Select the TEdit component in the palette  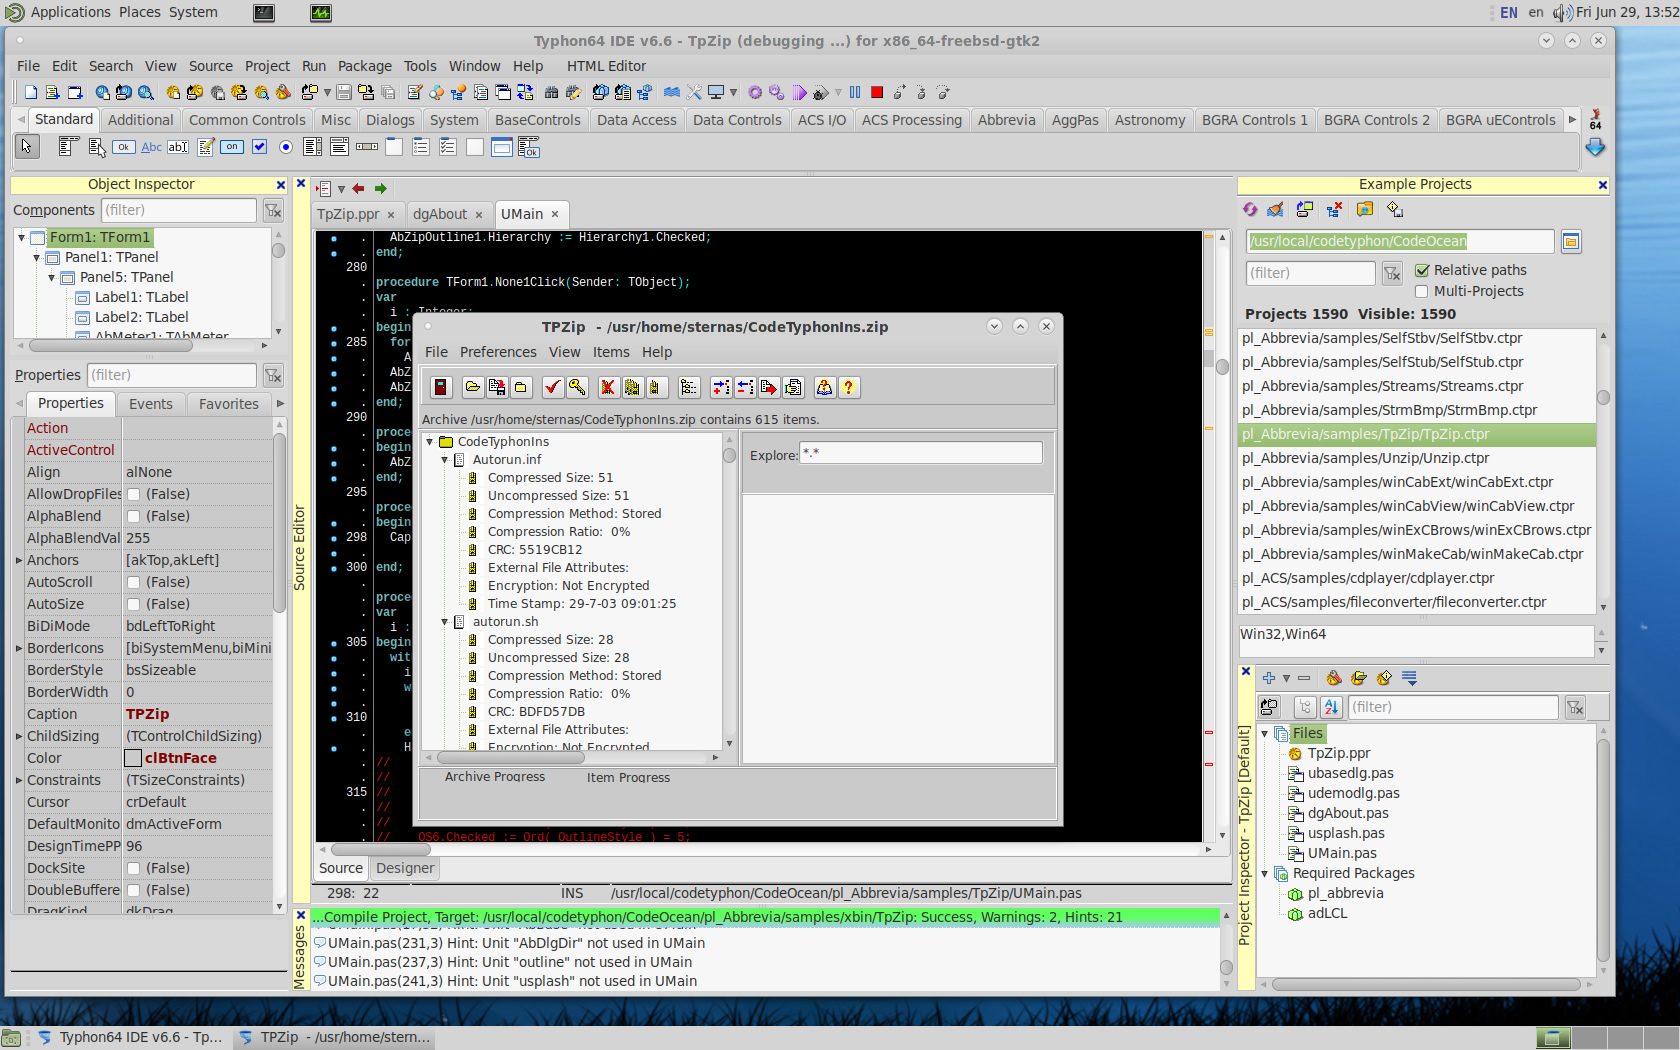point(178,147)
